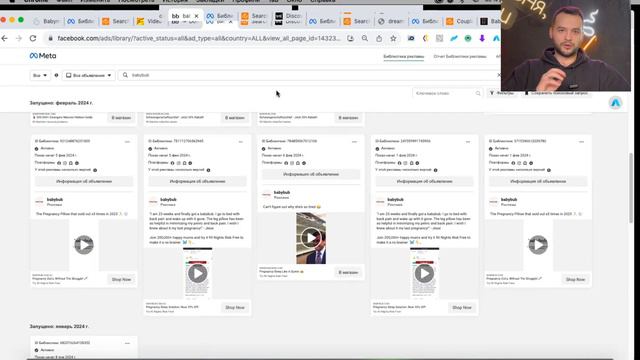Play video in Pregnancy Pillow ad started 5 фев
Viewport: 640px width, 360px height.
[84, 245]
